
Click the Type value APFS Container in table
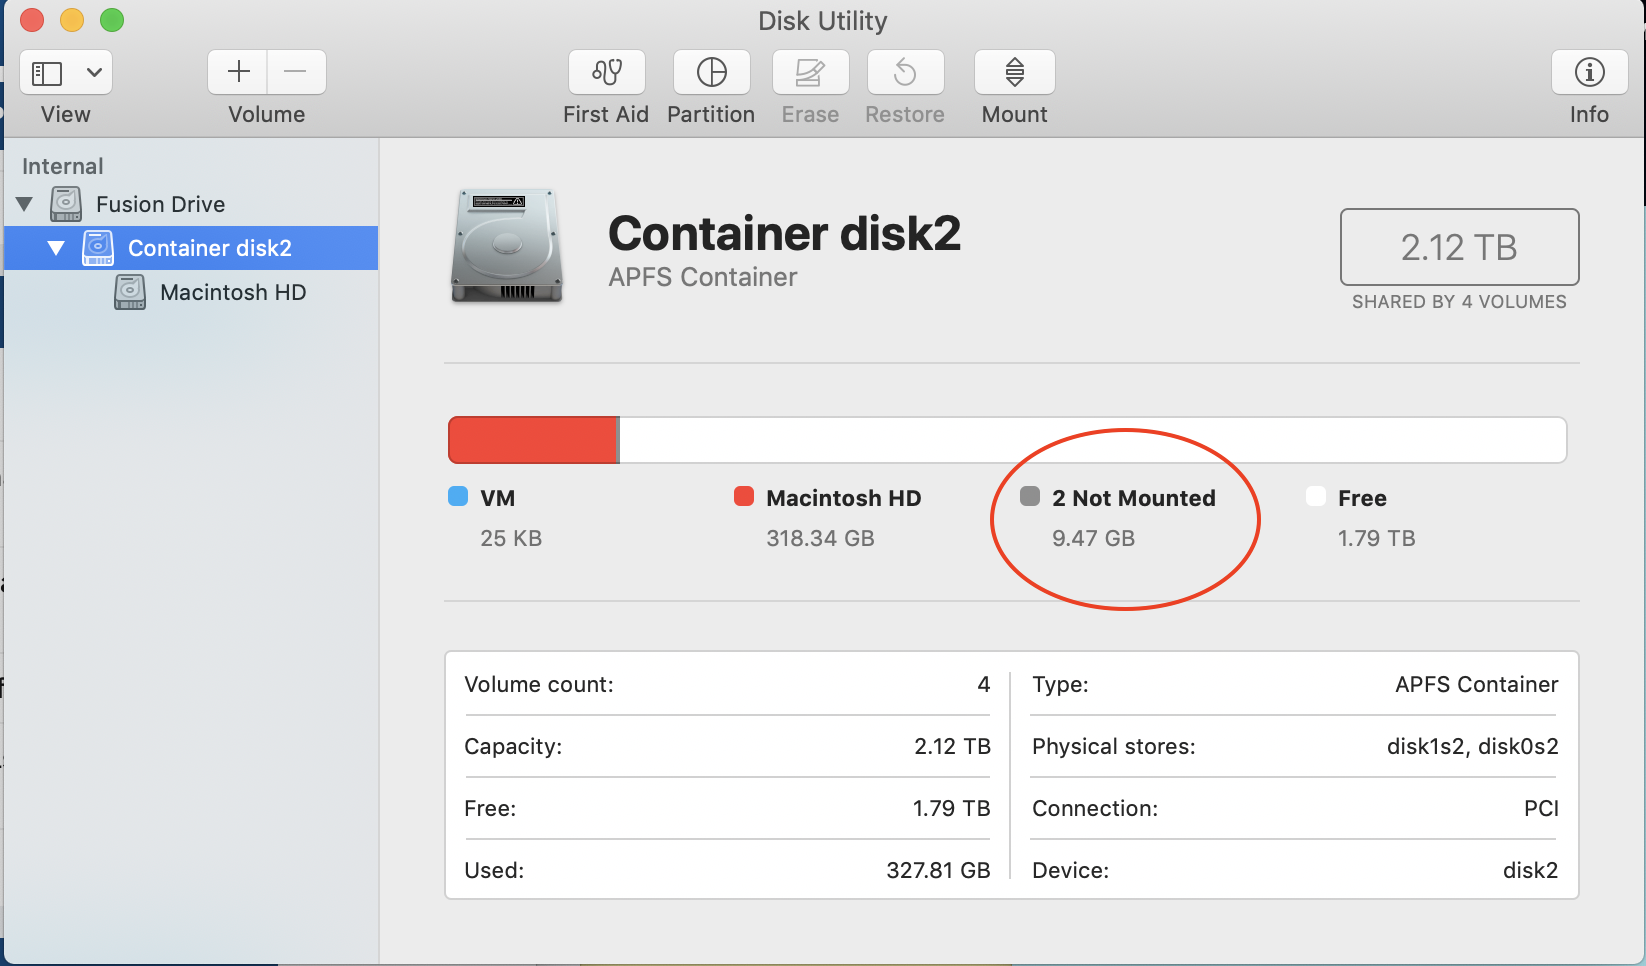1477,684
